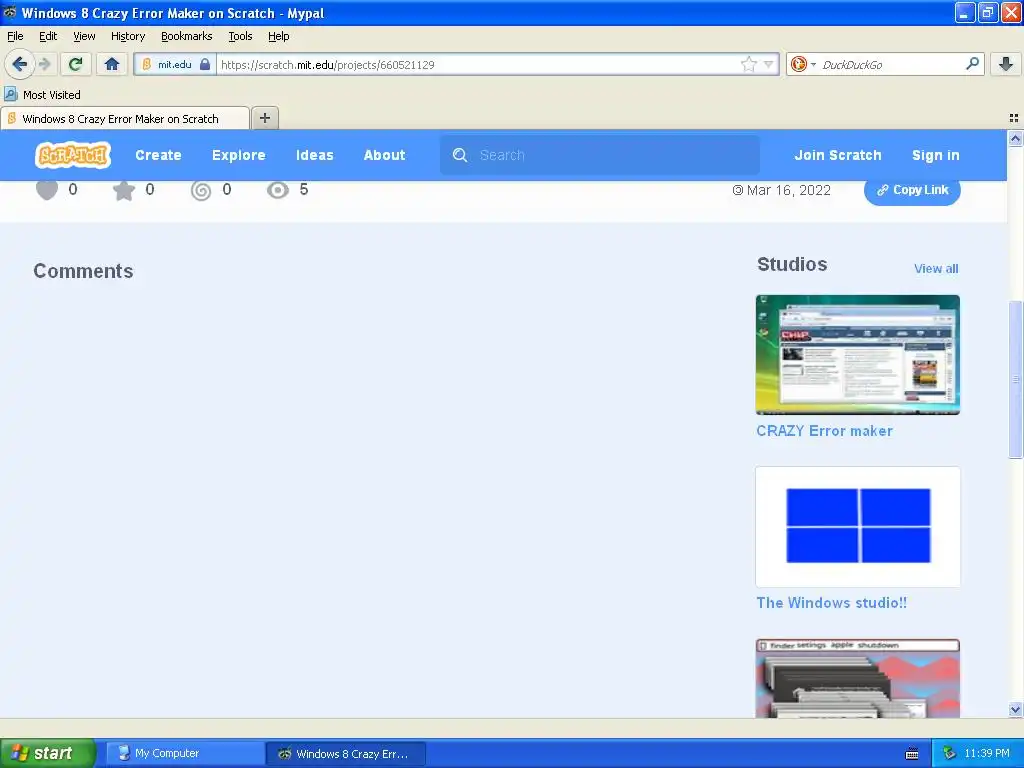Click View all studios link
Screen dimensions: 1024x768
[x=936, y=268]
